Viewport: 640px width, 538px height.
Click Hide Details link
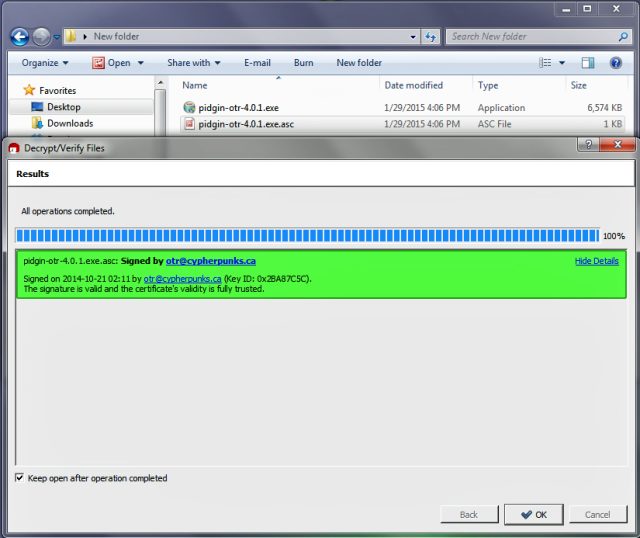coord(597,261)
